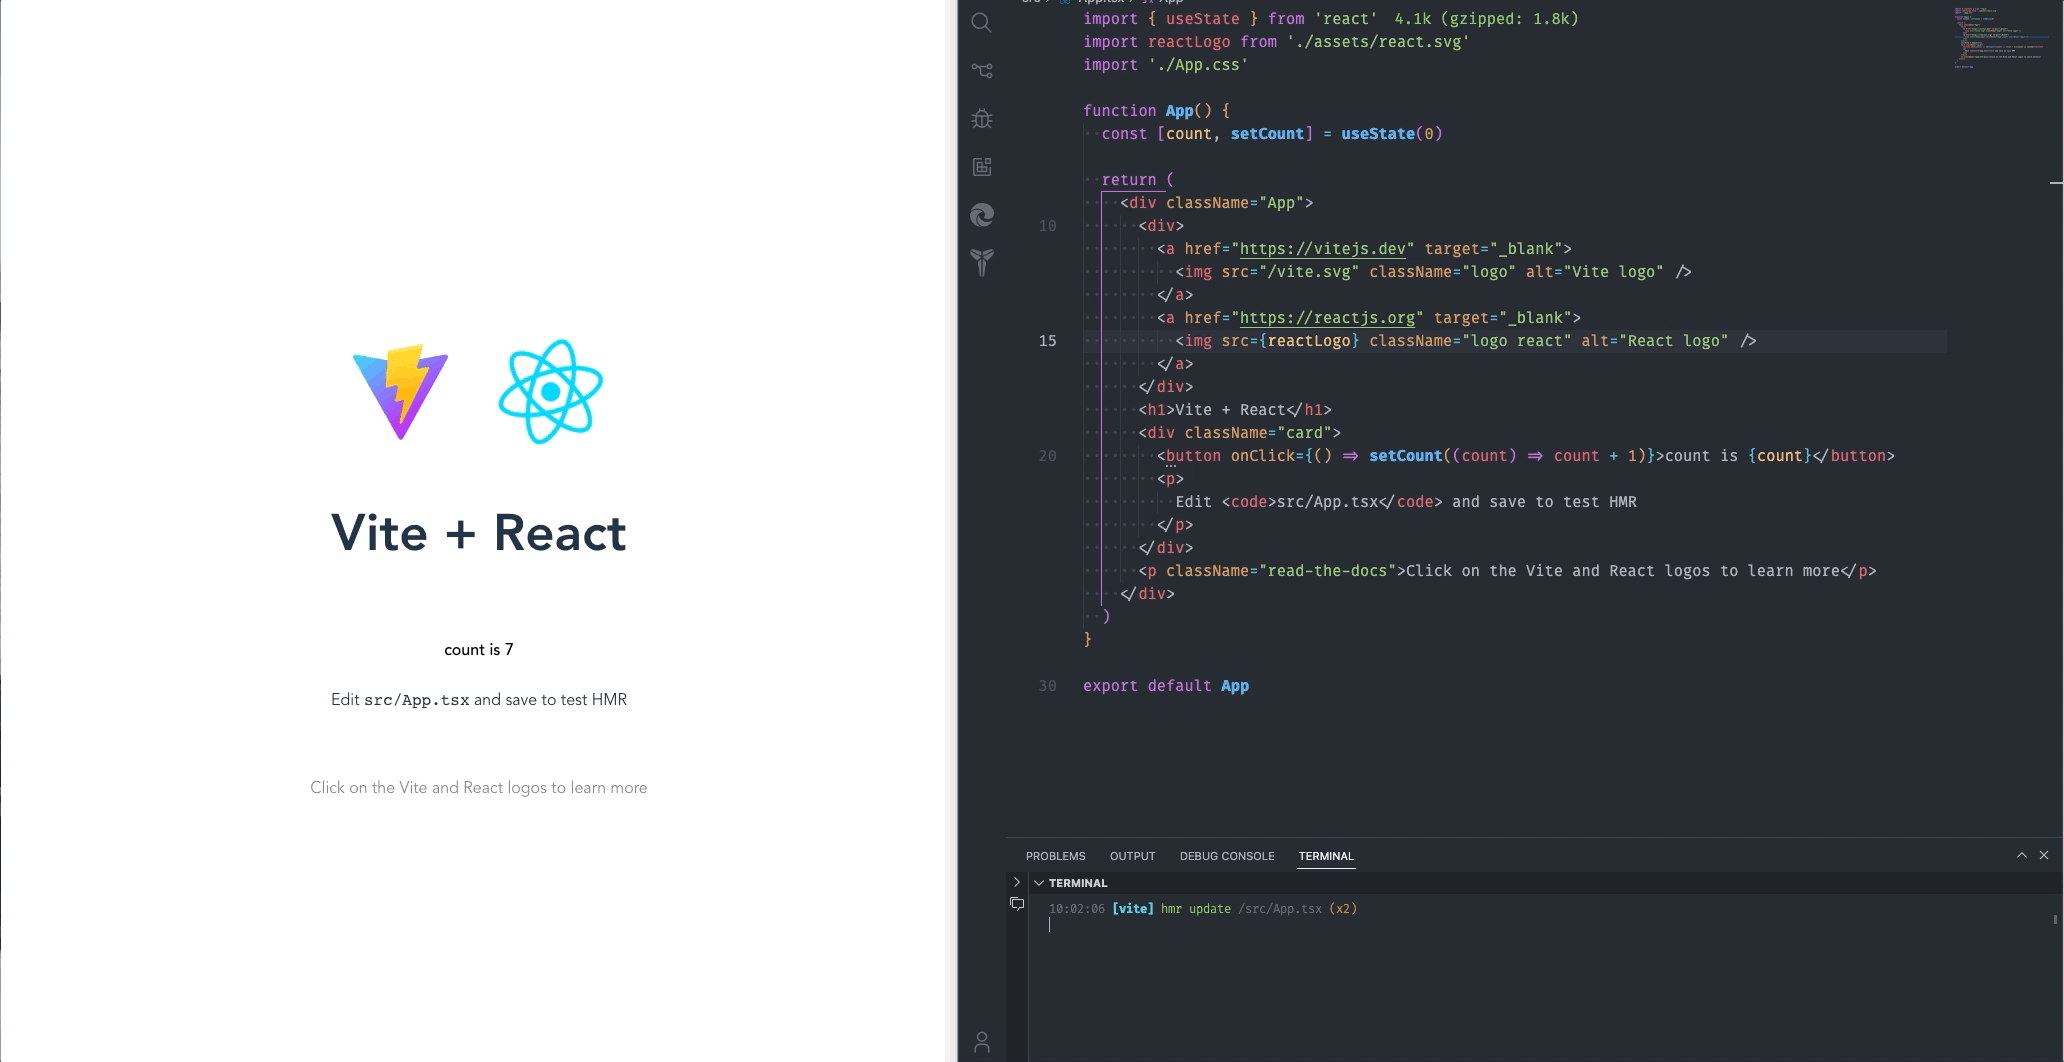The width and height of the screenshot is (2064, 1062).
Task: Select the TERMINAL tab
Action: tap(1326, 856)
